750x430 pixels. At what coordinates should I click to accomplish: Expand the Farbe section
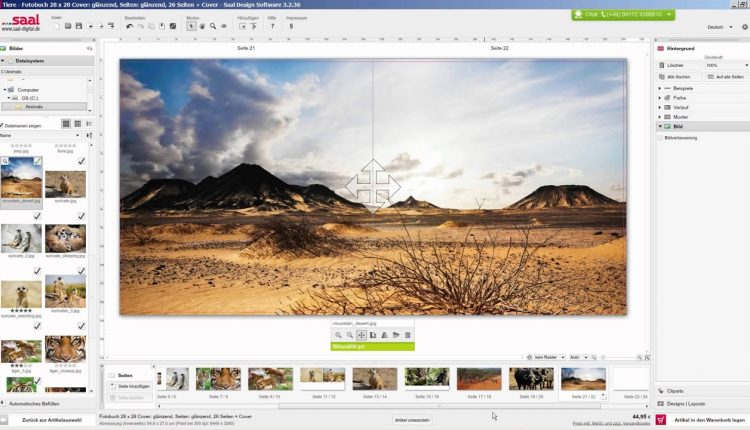tap(660, 98)
